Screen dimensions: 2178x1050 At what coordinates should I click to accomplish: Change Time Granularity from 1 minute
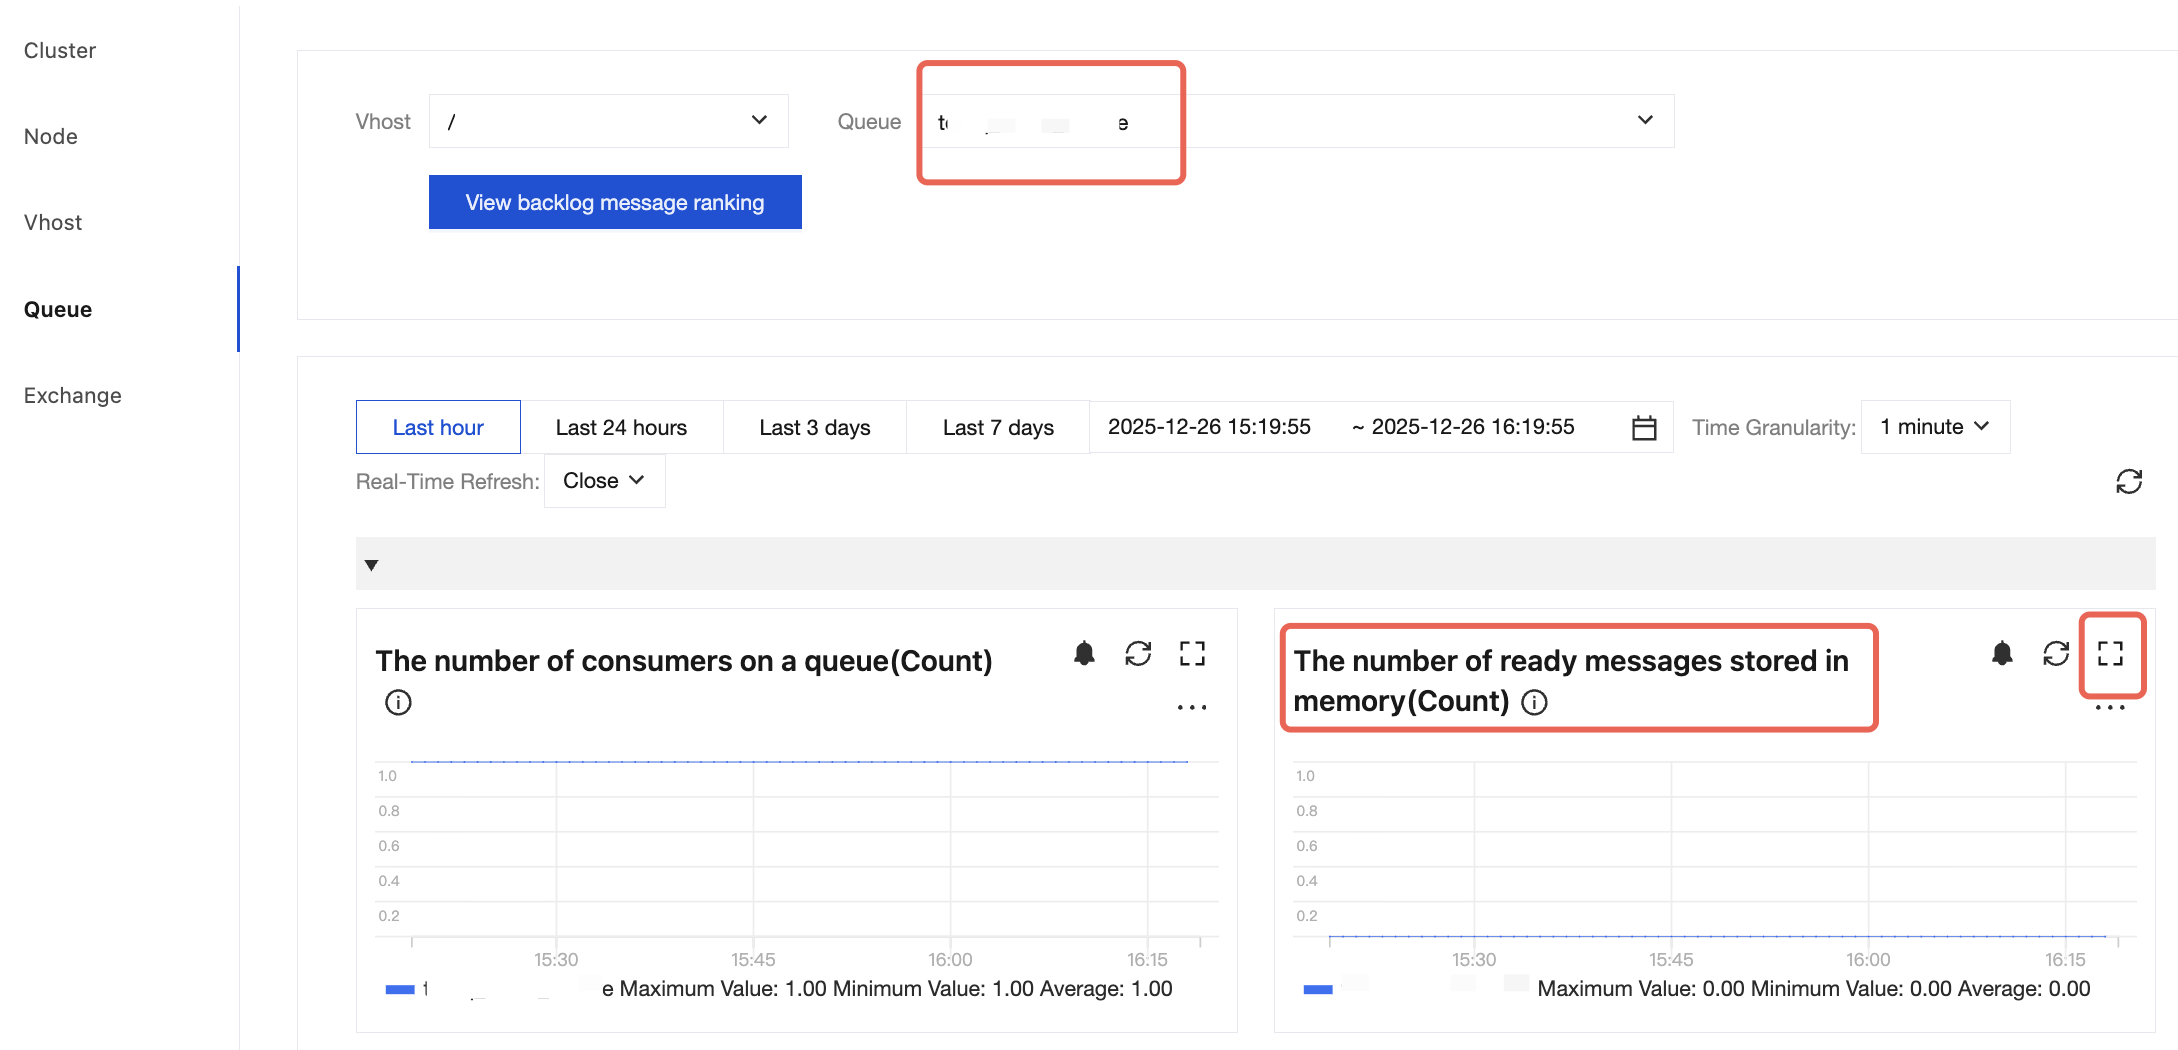(x=1934, y=427)
